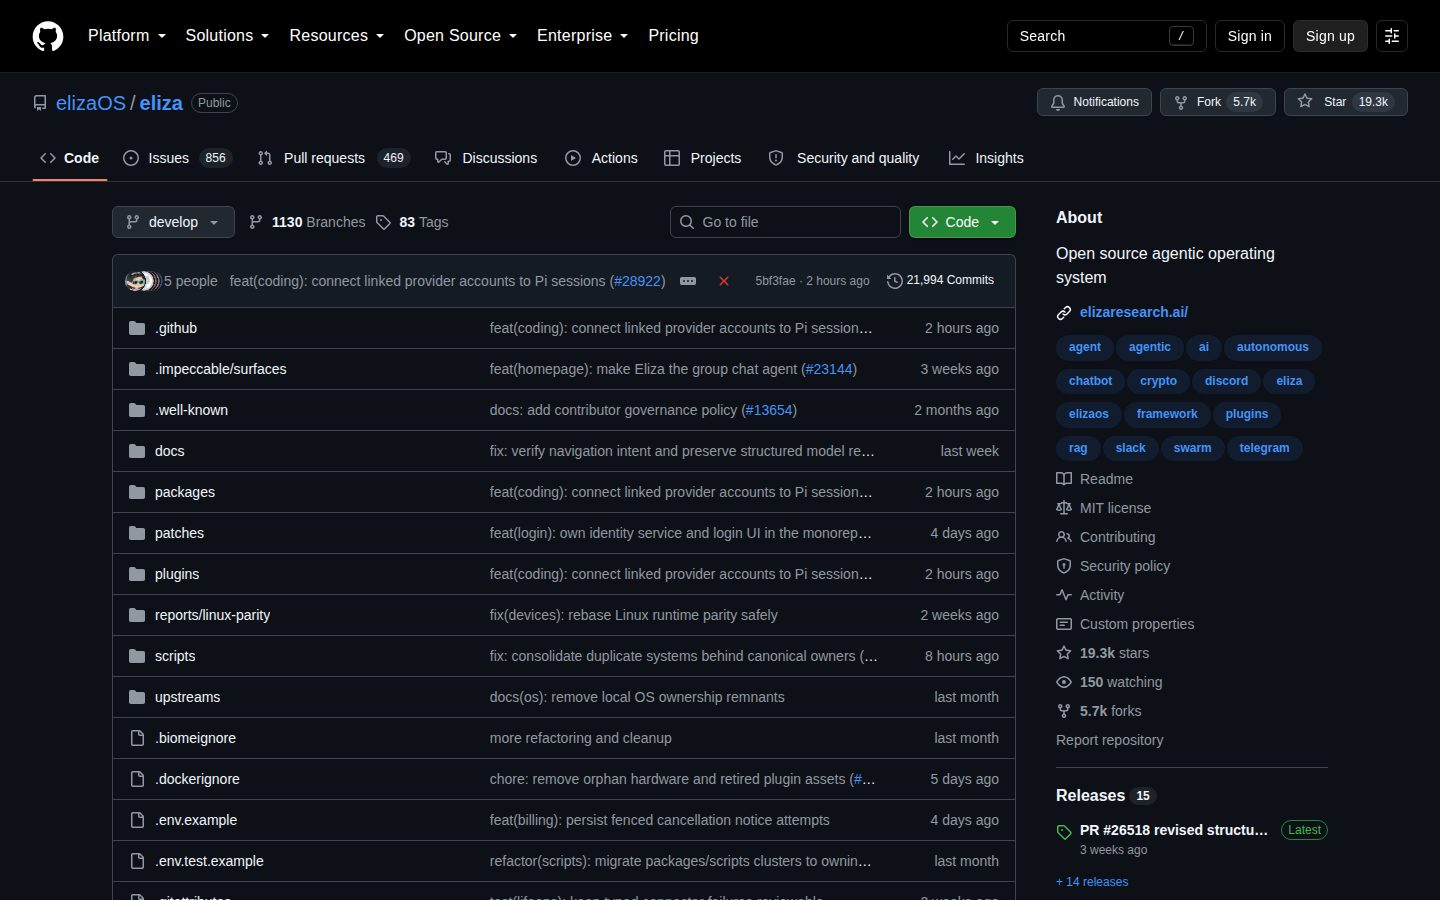Open the .github folder icon
This screenshot has width=1440, height=900.
point(137,328)
